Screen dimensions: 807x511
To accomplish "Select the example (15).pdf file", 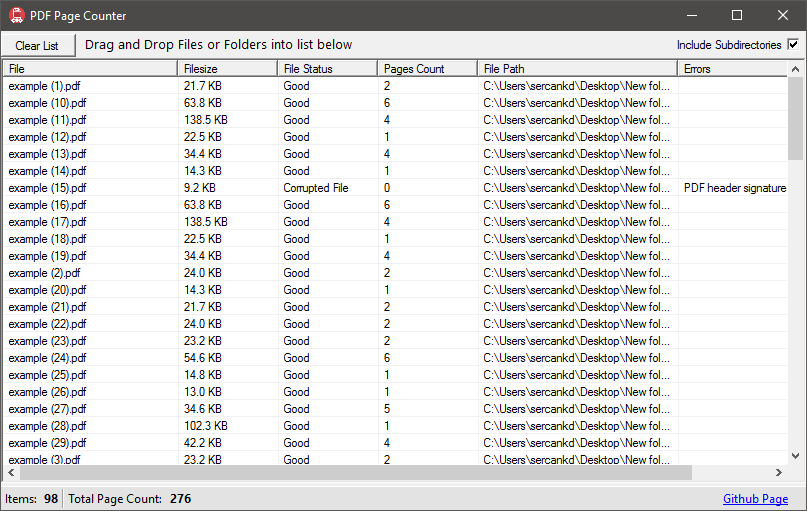I will tap(47, 188).
